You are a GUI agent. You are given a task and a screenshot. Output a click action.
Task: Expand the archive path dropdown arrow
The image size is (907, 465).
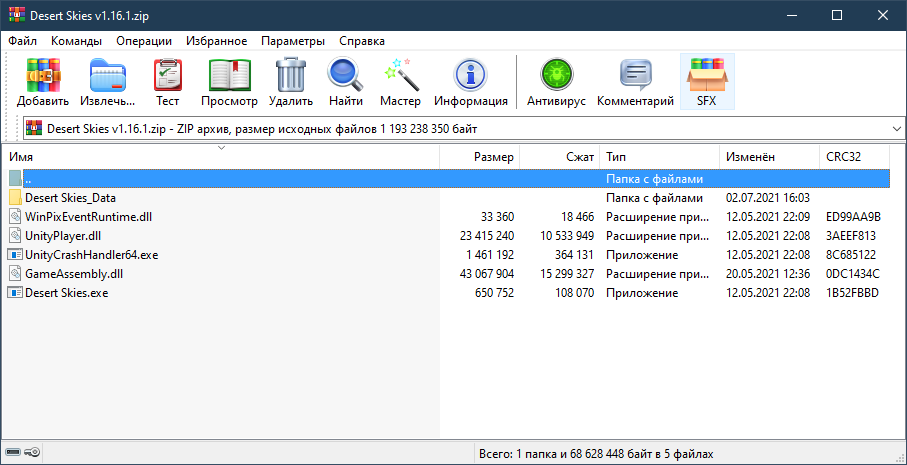tap(894, 129)
